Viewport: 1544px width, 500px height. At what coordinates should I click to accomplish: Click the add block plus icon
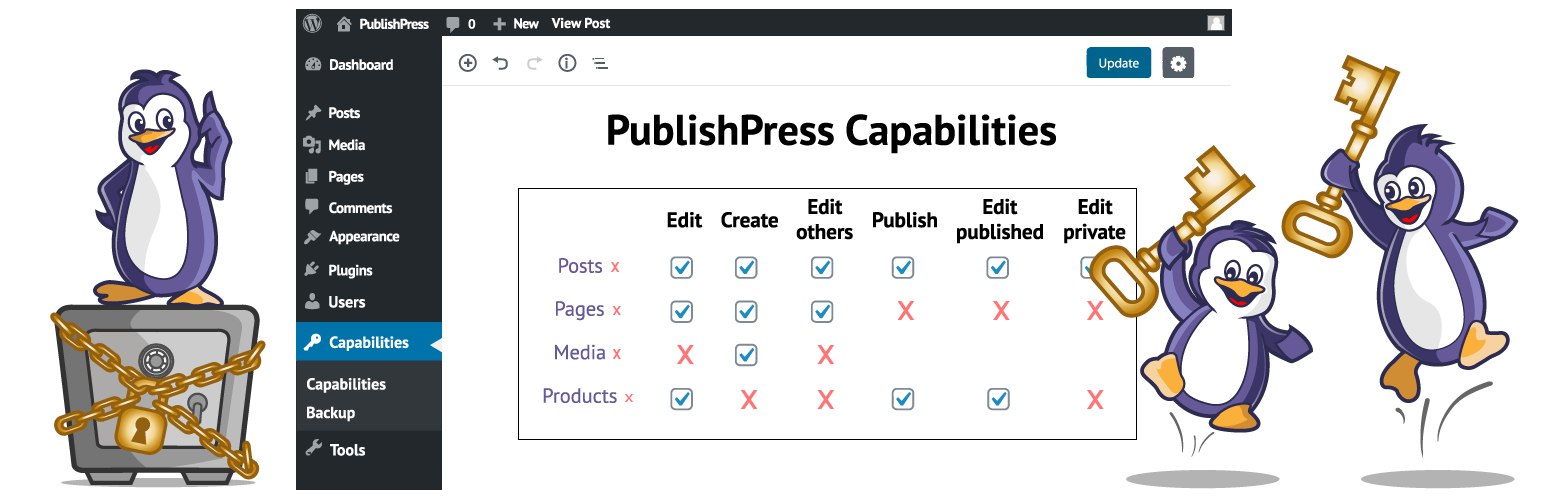[467, 63]
